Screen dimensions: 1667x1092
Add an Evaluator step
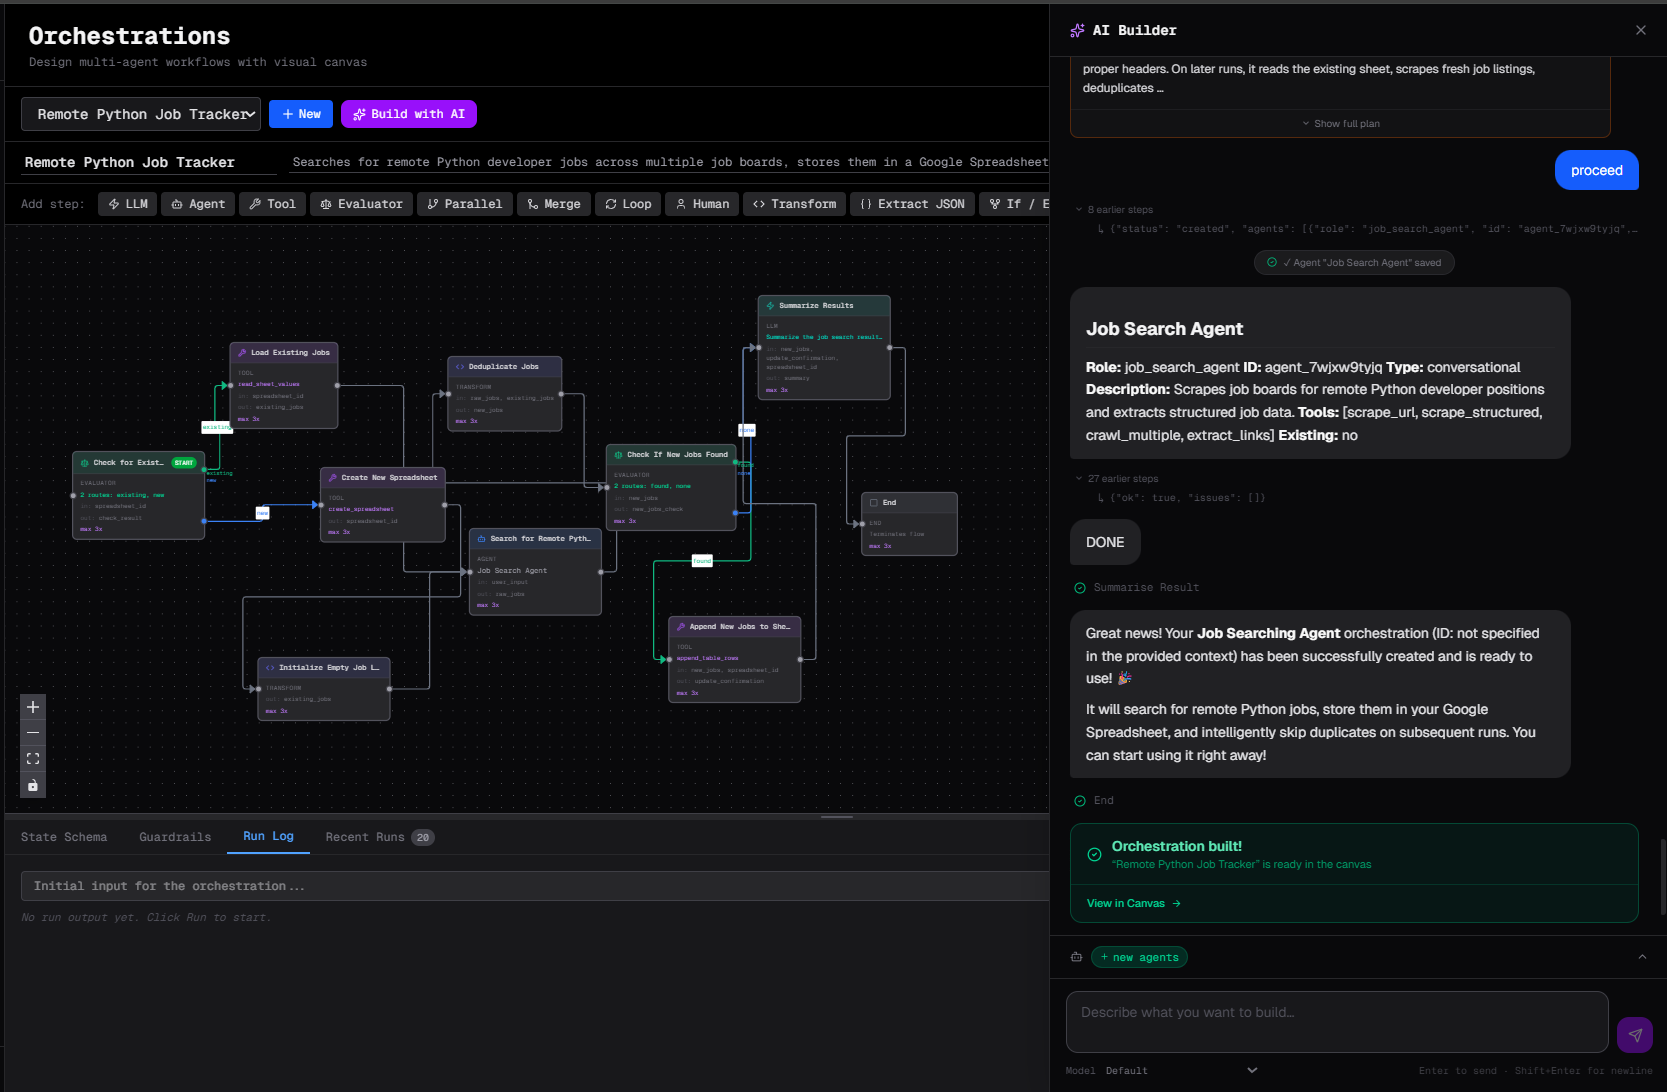(361, 204)
